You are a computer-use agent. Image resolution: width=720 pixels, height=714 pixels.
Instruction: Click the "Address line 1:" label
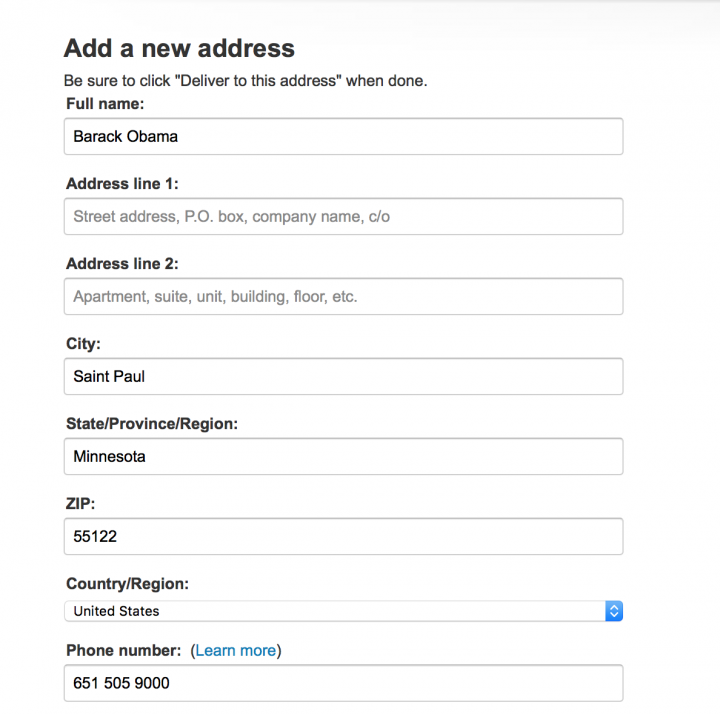coord(122,184)
